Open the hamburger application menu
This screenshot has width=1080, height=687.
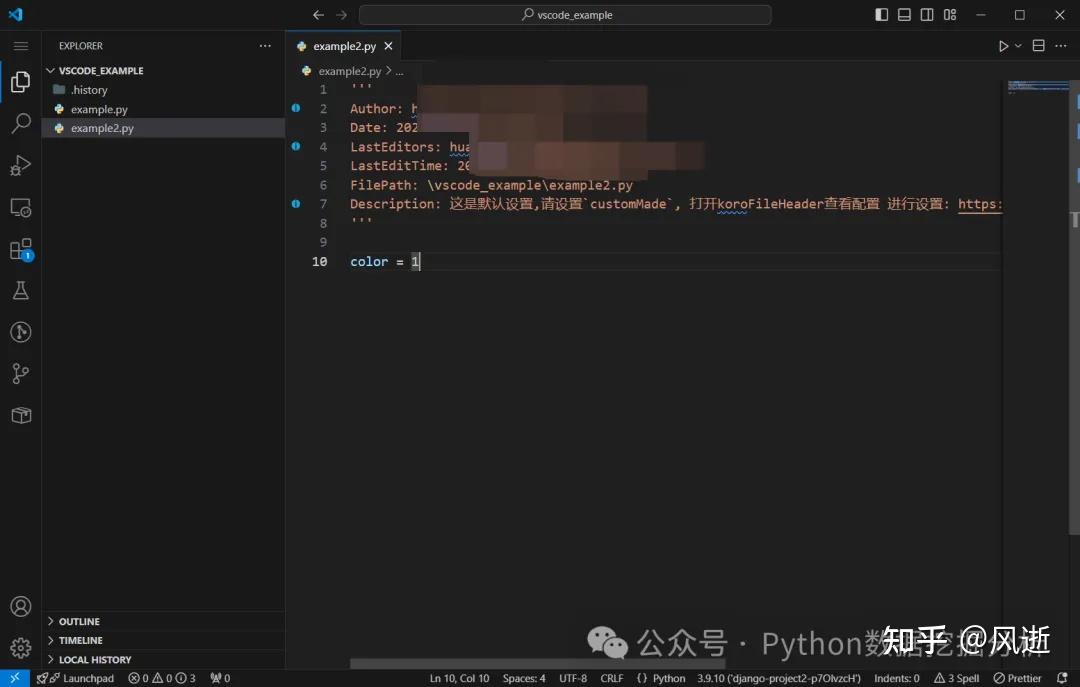[x=20, y=46]
